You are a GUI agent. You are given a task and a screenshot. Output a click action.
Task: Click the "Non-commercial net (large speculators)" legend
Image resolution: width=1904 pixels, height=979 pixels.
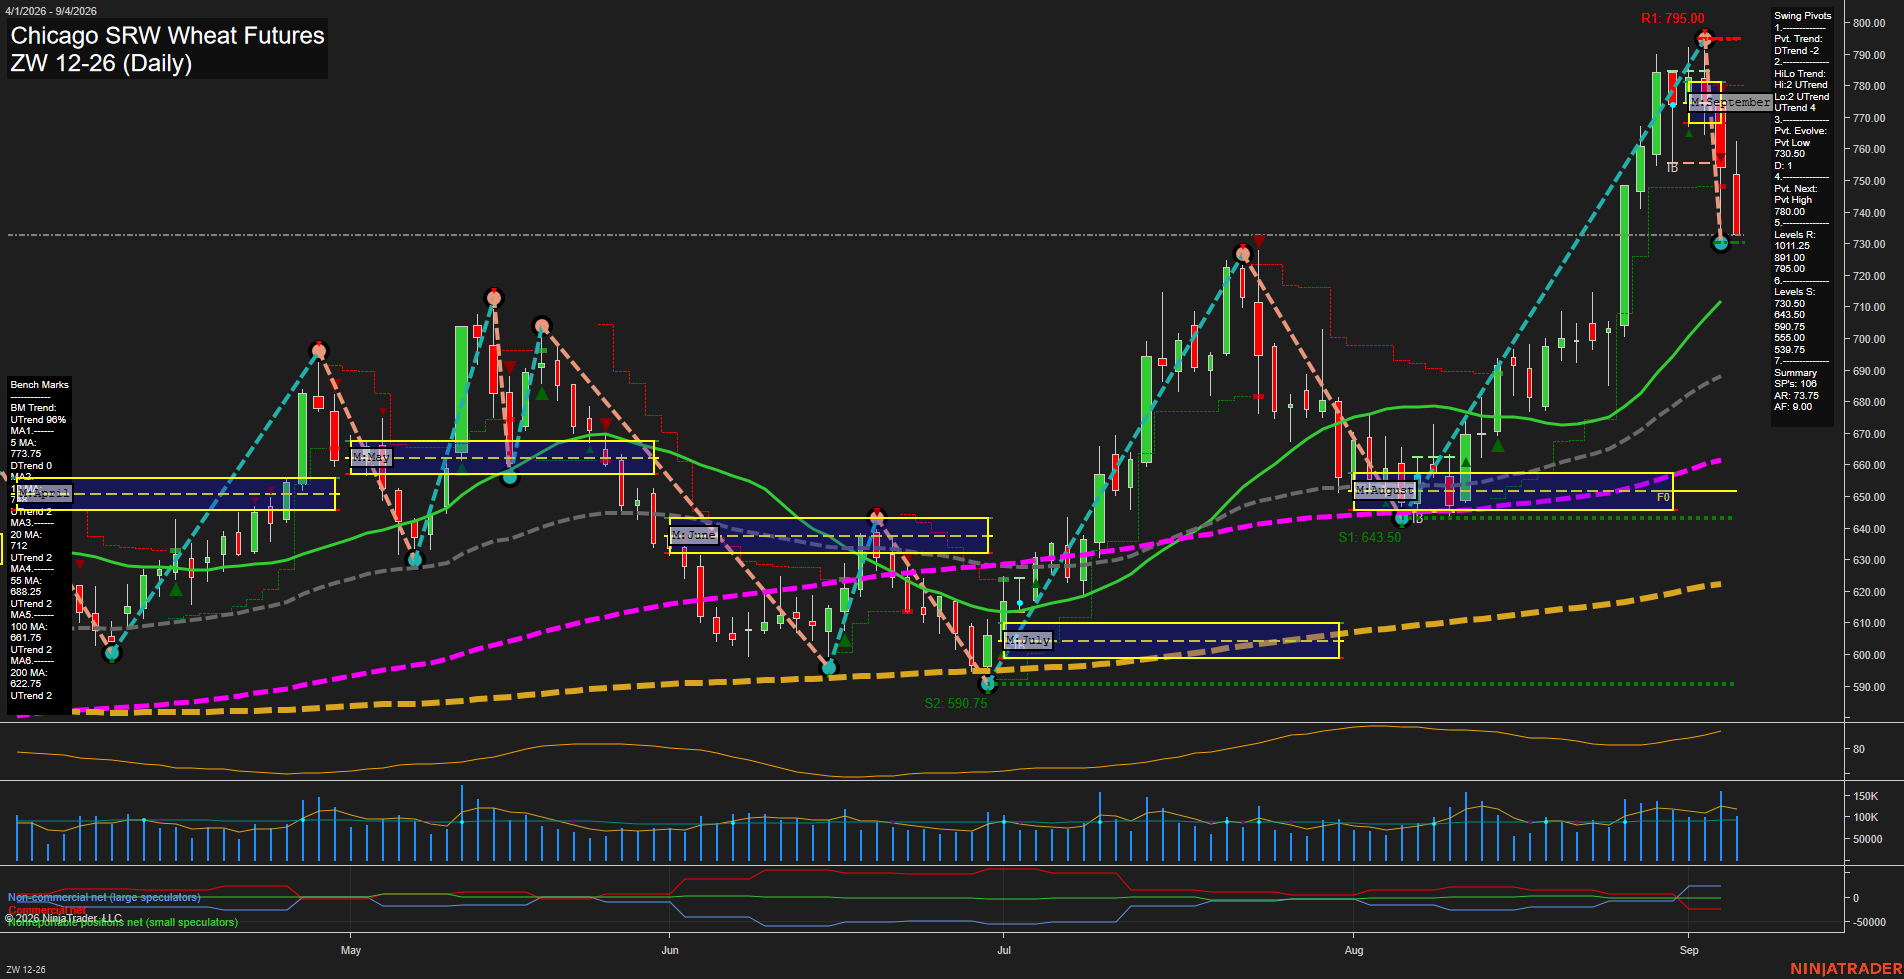pyautogui.click(x=104, y=898)
